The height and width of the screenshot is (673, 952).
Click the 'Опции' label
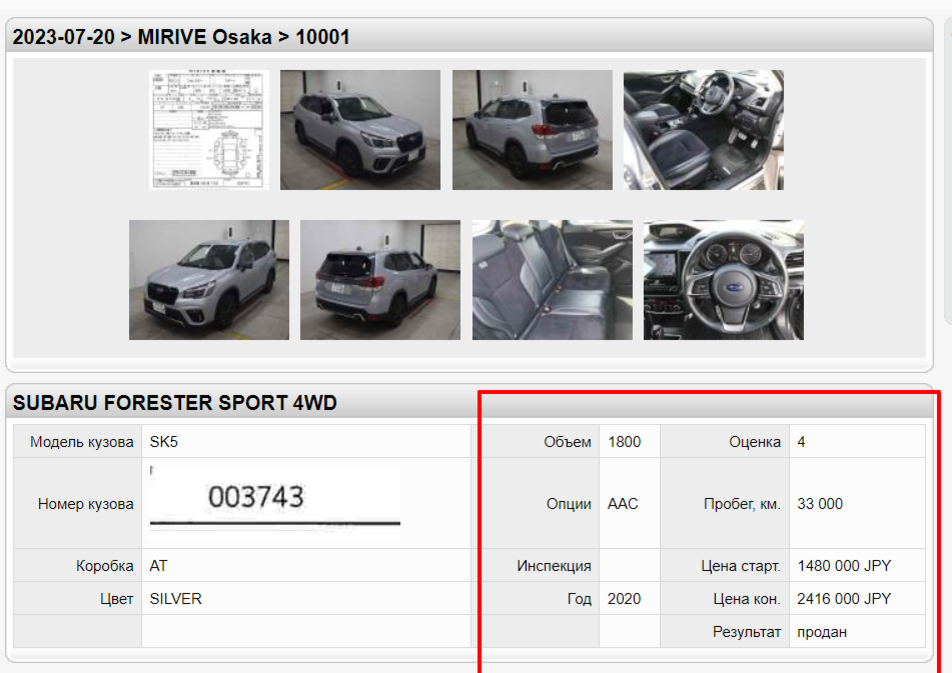(x=569, y=504)
